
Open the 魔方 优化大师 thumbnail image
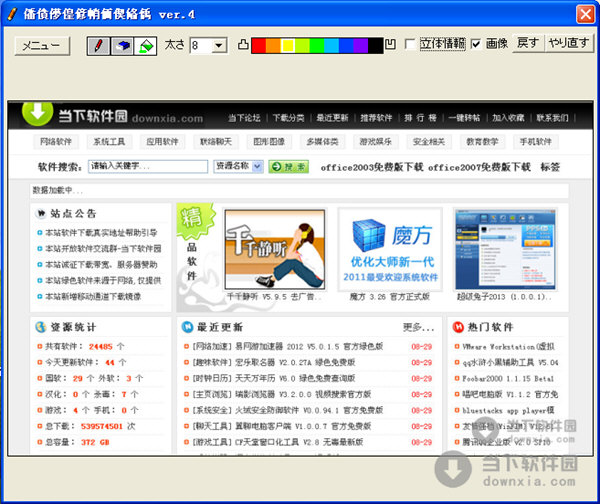(390, 249)
